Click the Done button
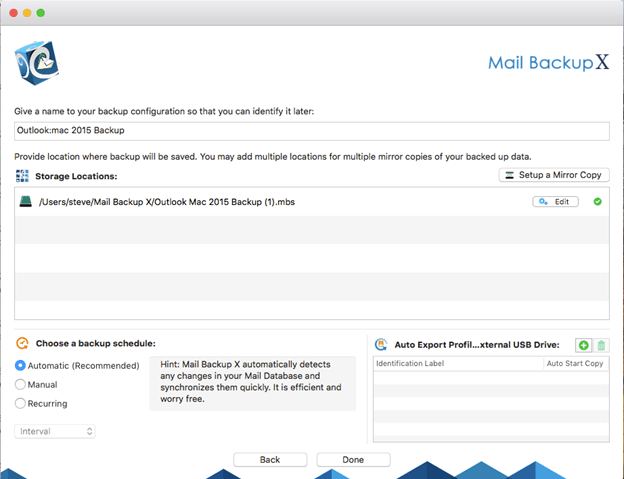This screenshot has height=479, width=624. click(x=353, y=460)
